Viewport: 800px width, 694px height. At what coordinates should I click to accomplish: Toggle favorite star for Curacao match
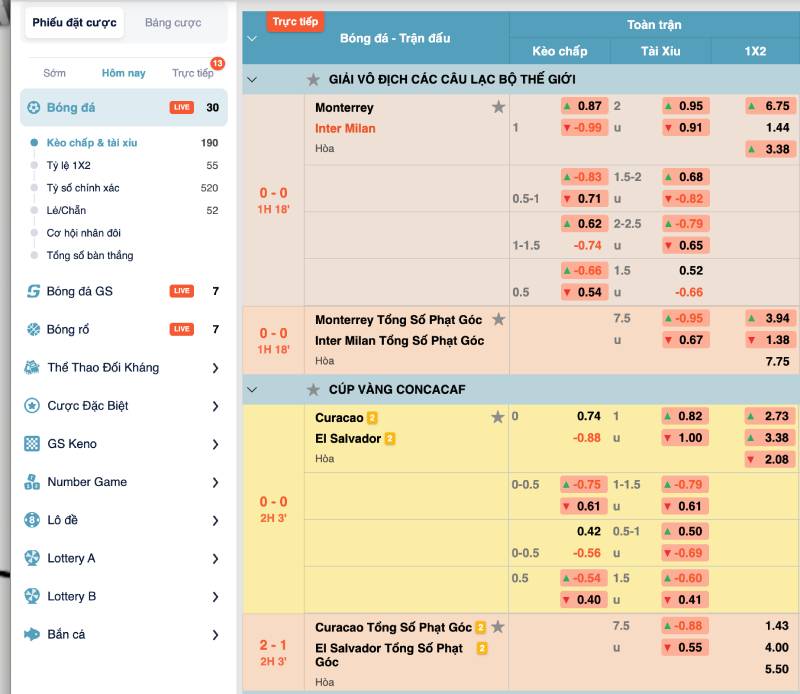(498, 417)
